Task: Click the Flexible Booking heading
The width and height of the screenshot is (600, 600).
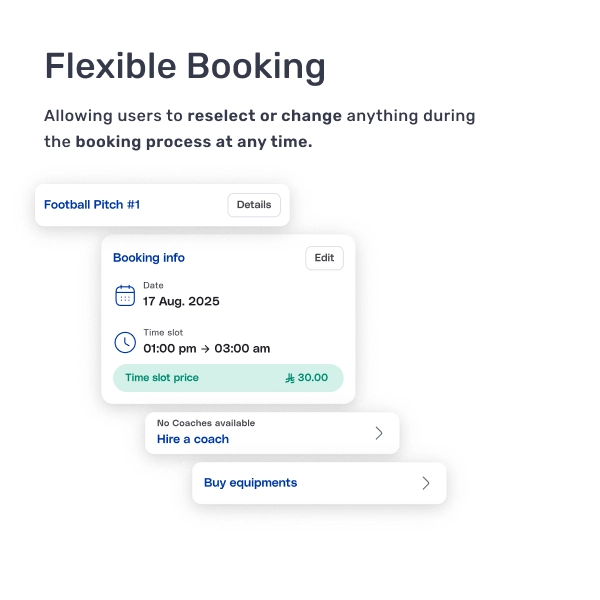Action: (x=185, y=67)
